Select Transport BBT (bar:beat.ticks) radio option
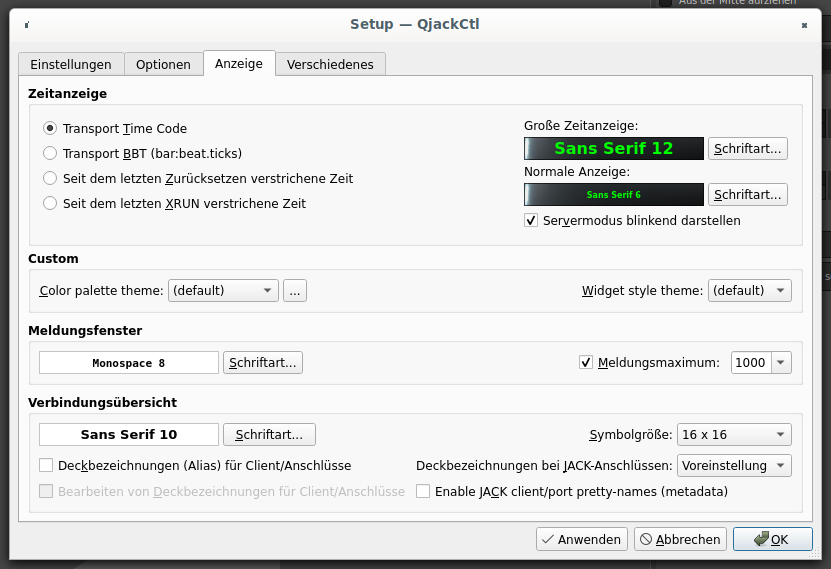Viewport: 831px width, 569px height. tap(50, 154)
